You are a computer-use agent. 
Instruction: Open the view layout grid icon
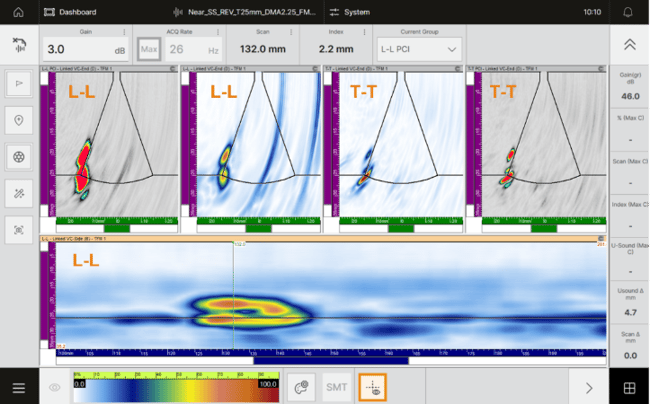tap(629, 388)
